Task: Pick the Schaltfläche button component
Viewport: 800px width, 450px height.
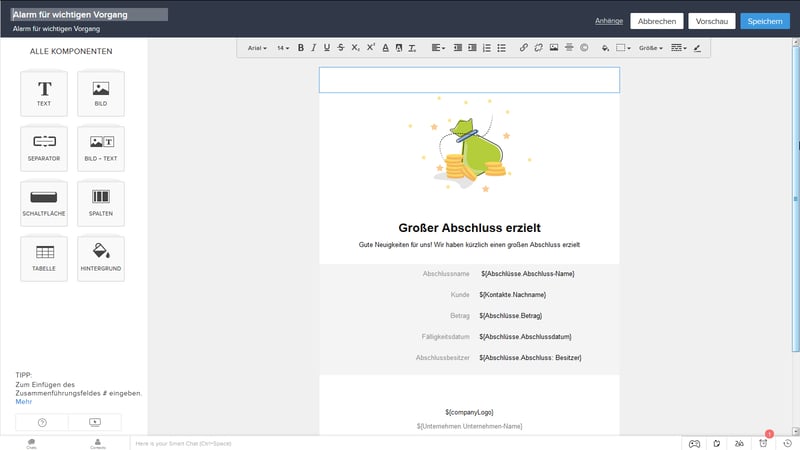Action: point(44,203)
